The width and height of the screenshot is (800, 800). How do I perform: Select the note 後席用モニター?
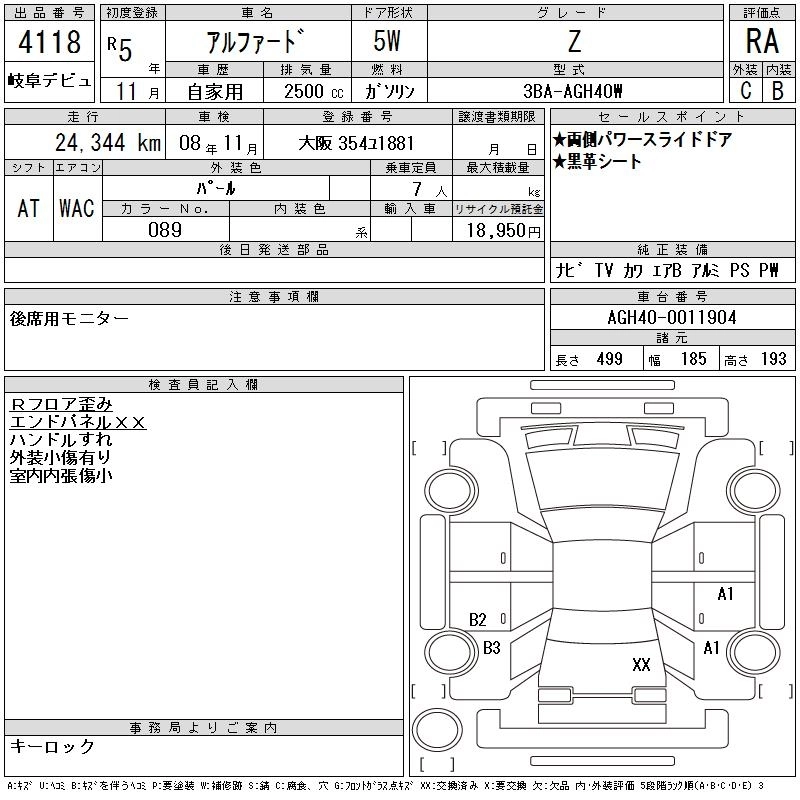point(69,319)
